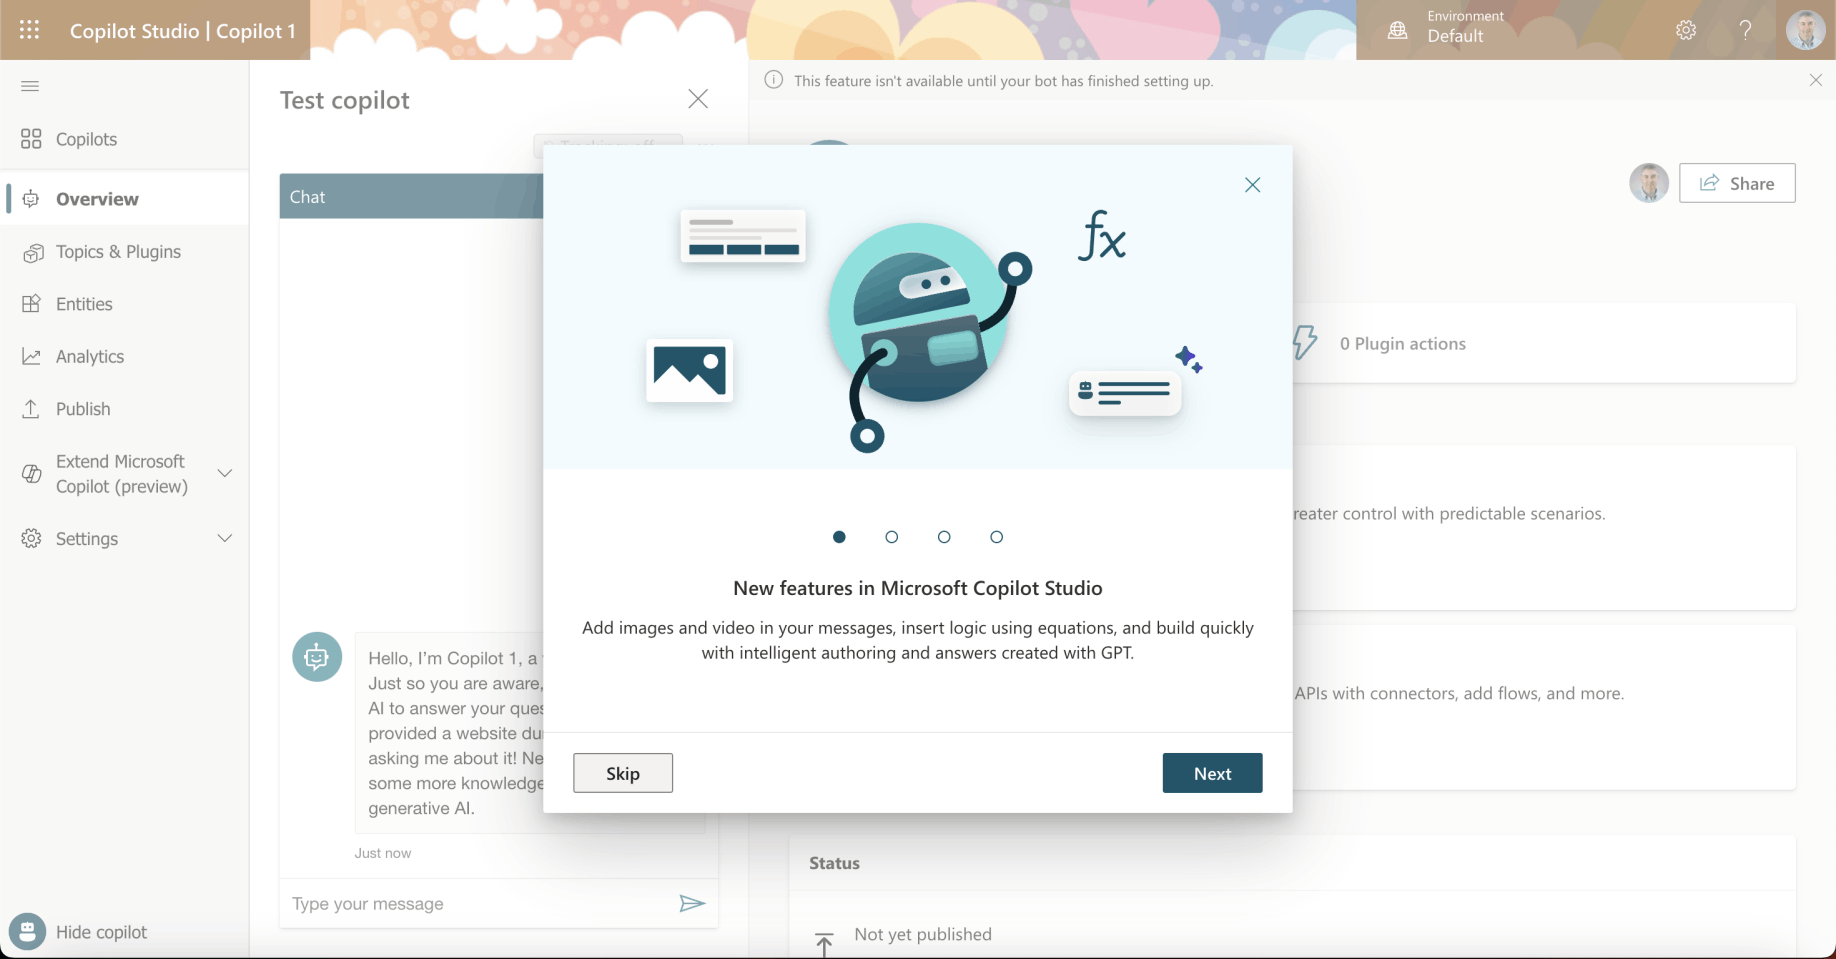The width and height of the screenshot is (1836, 959).
Task: Click the Settings gear icon in sidebar
Action: [31, 539]
